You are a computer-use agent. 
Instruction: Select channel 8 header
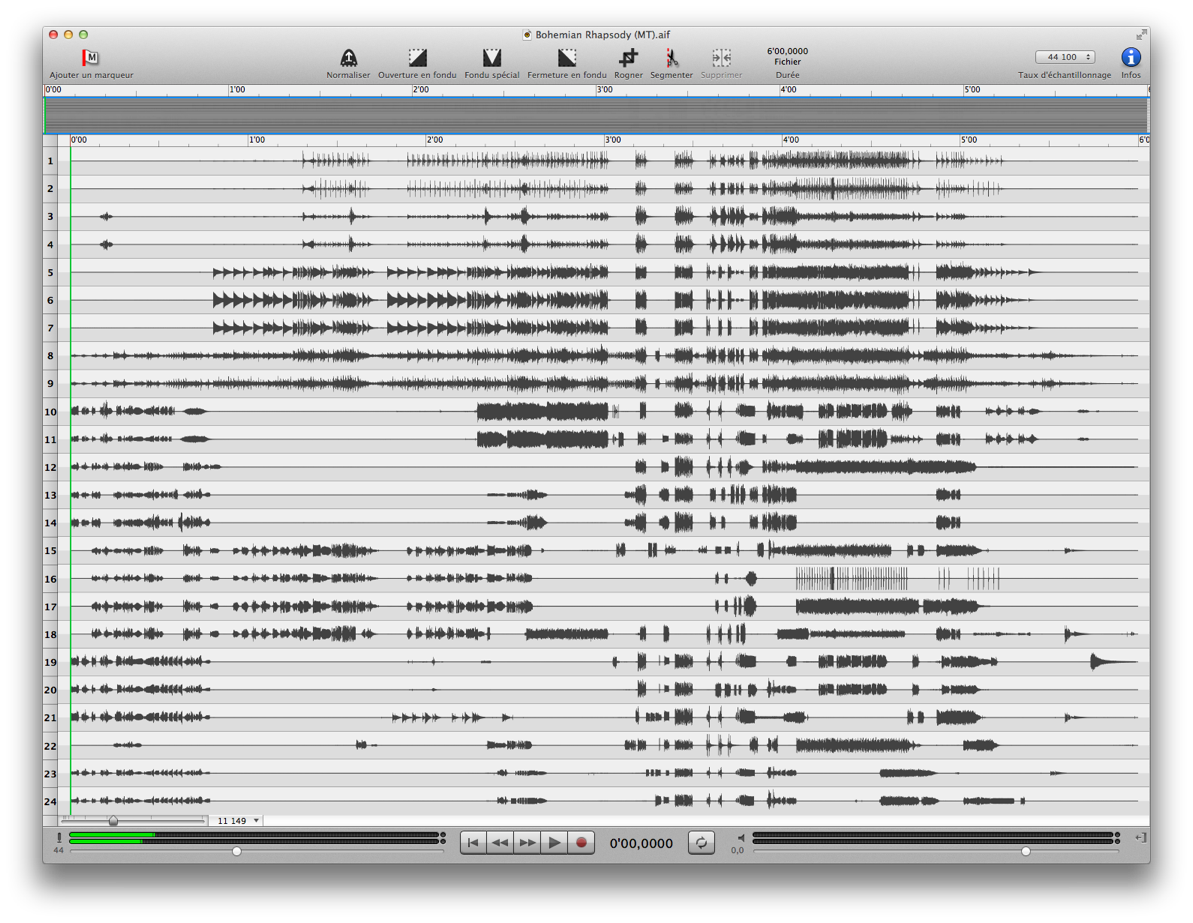point(51,355)
